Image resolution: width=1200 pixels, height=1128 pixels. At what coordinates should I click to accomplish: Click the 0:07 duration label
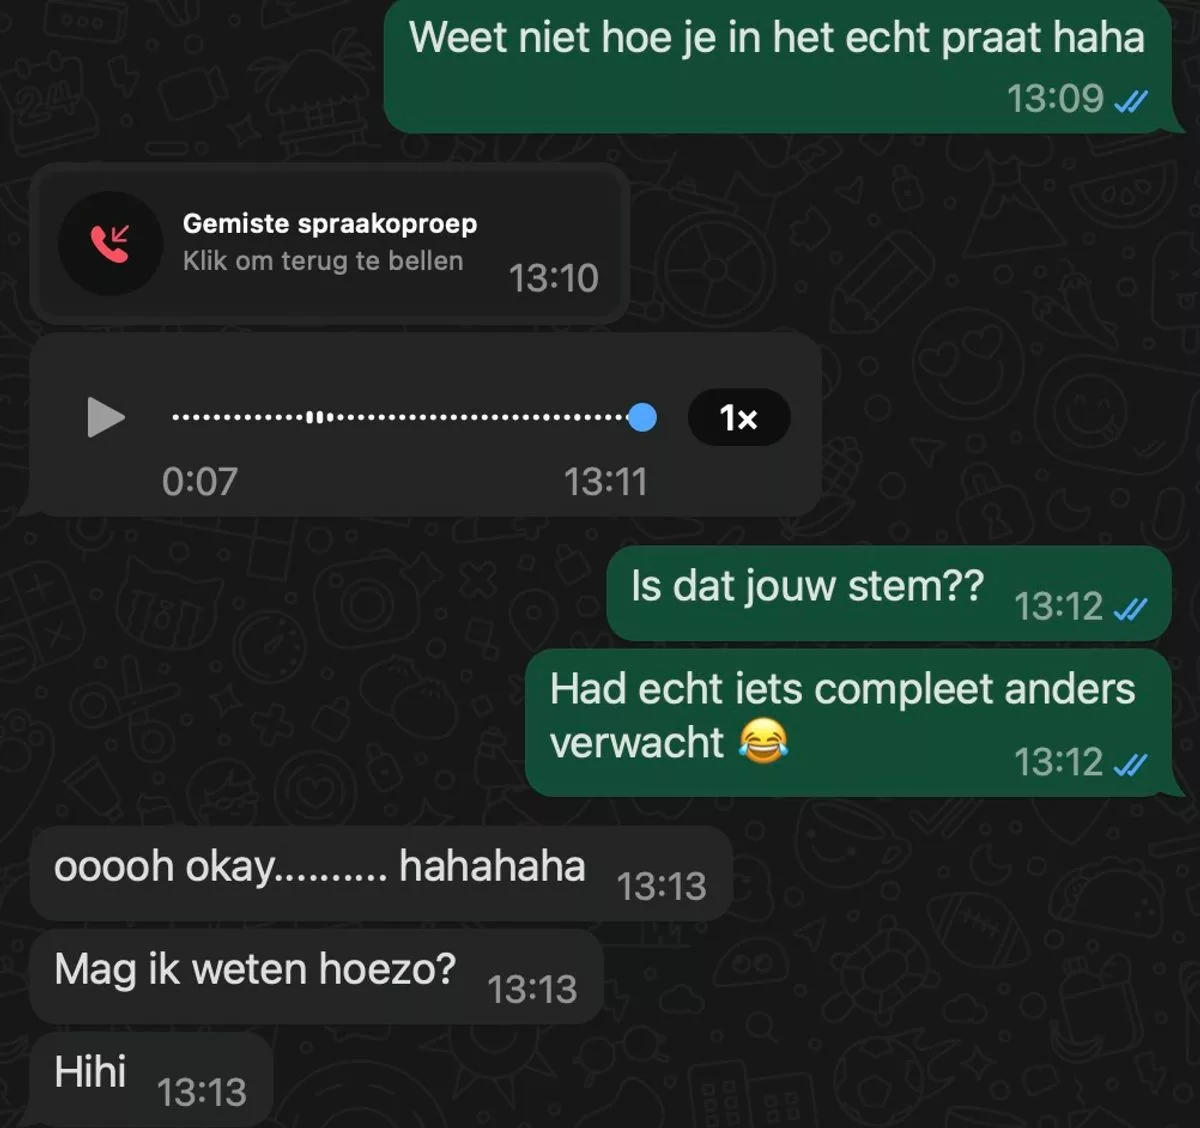(200, 482)
